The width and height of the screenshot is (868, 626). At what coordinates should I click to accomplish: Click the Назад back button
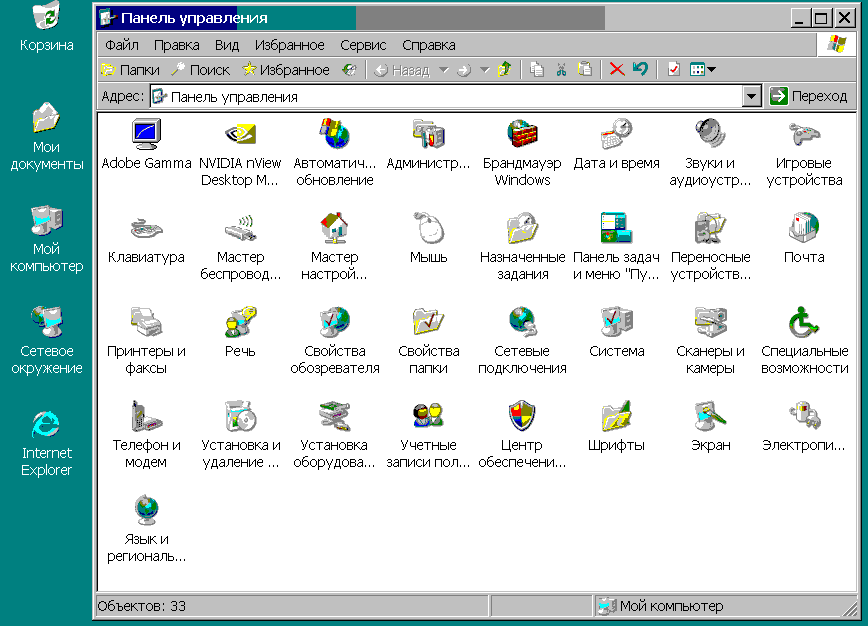click(402, 70)
